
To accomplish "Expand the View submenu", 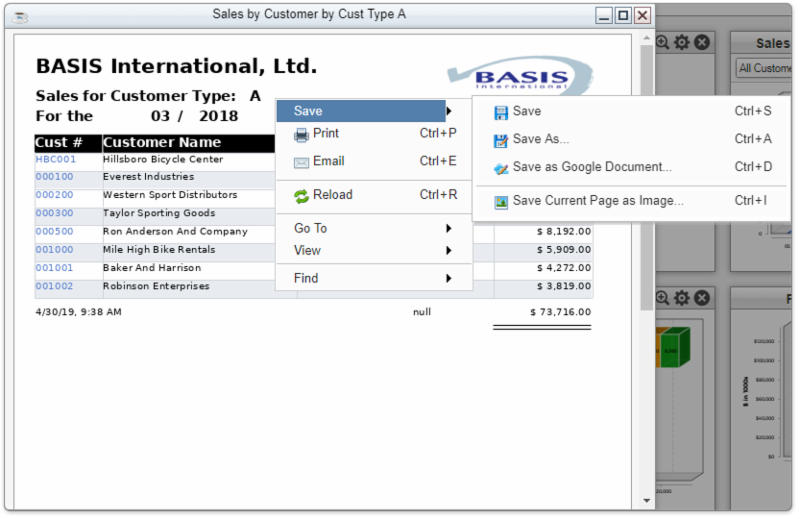I will 373,250.
